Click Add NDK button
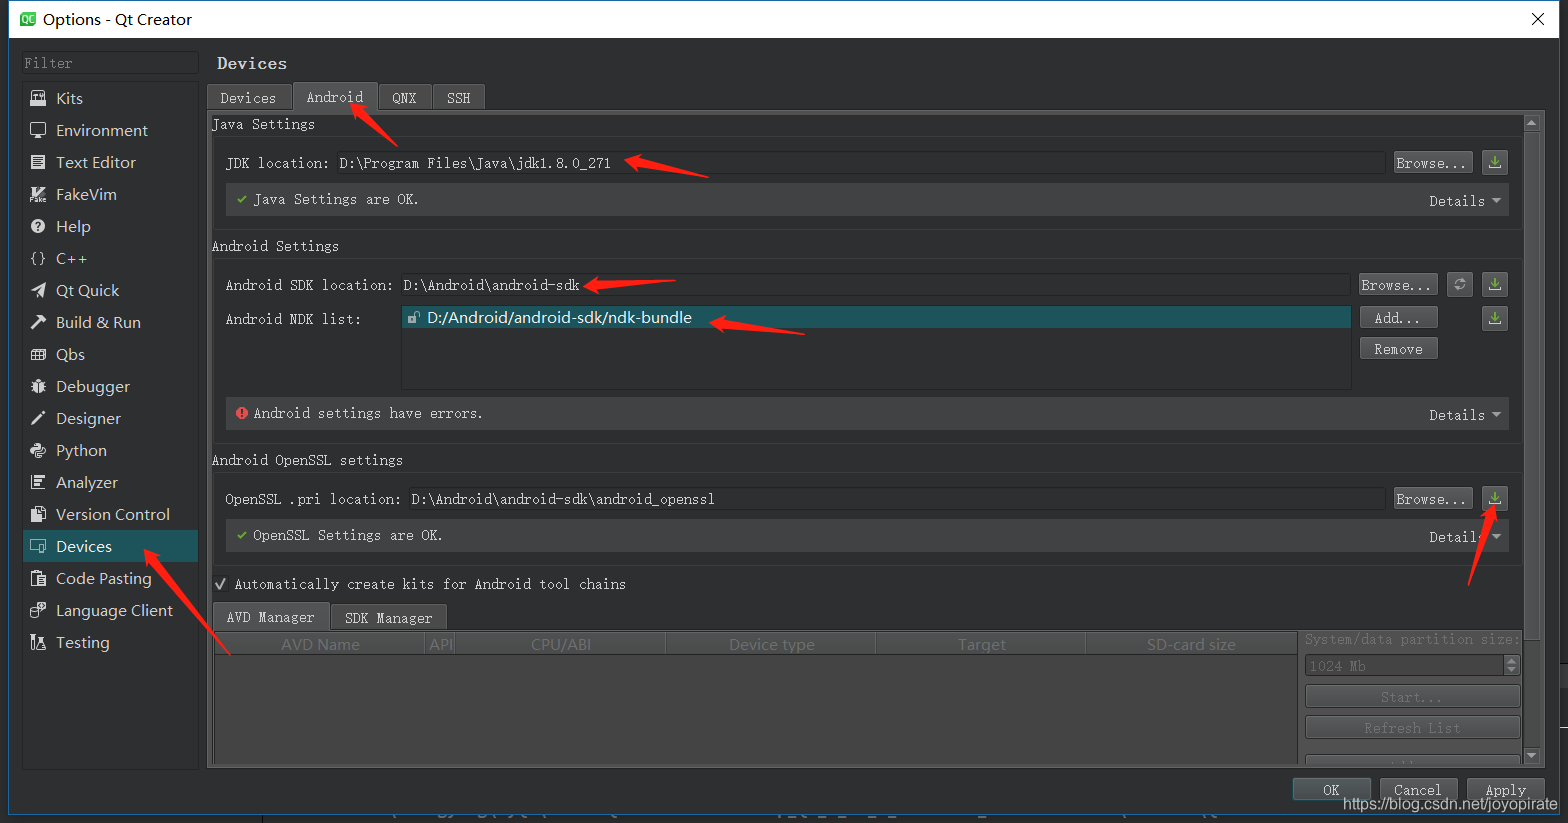 (x=1398, y=317)
